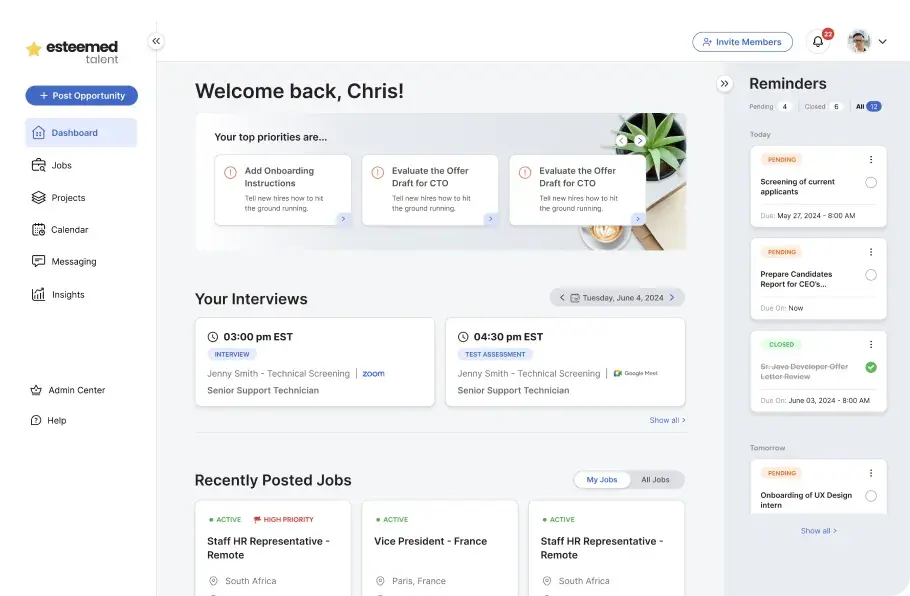This screenshot has width=910, height=596.
Task: Open the notifications bell
Action: point(817,41)
